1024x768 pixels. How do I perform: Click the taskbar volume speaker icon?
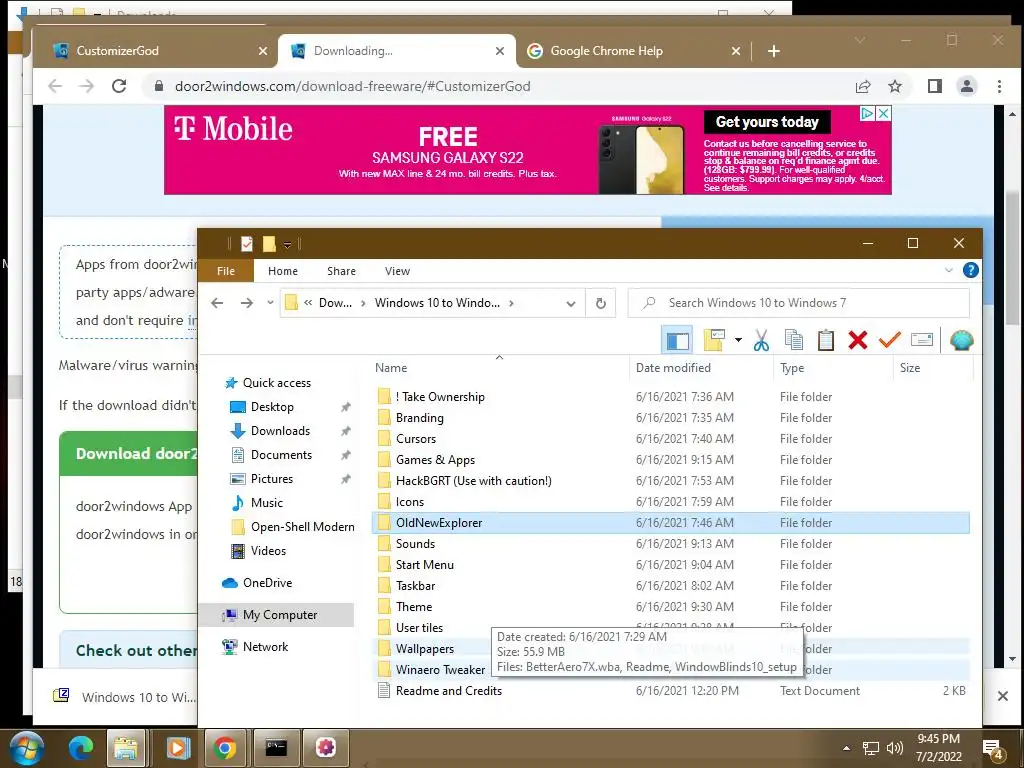tap(895, 748)
